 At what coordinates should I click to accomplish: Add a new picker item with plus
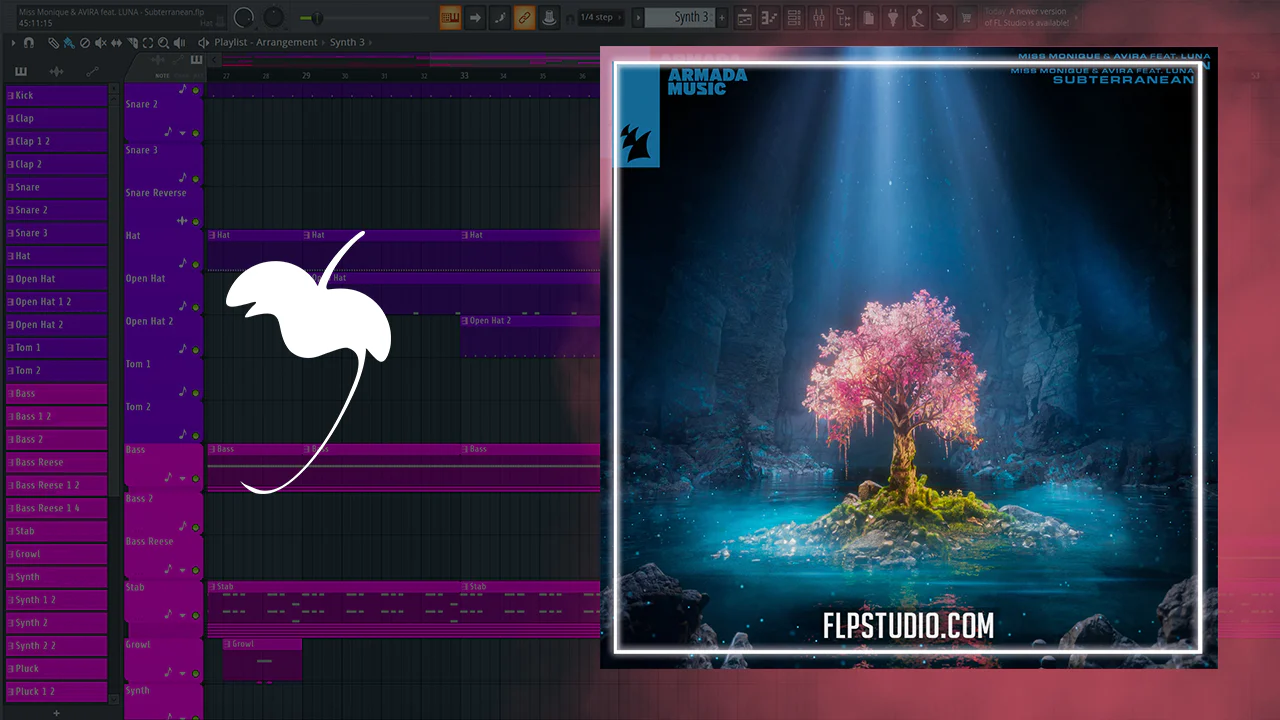pyautogui.click(x=56, y=713)
